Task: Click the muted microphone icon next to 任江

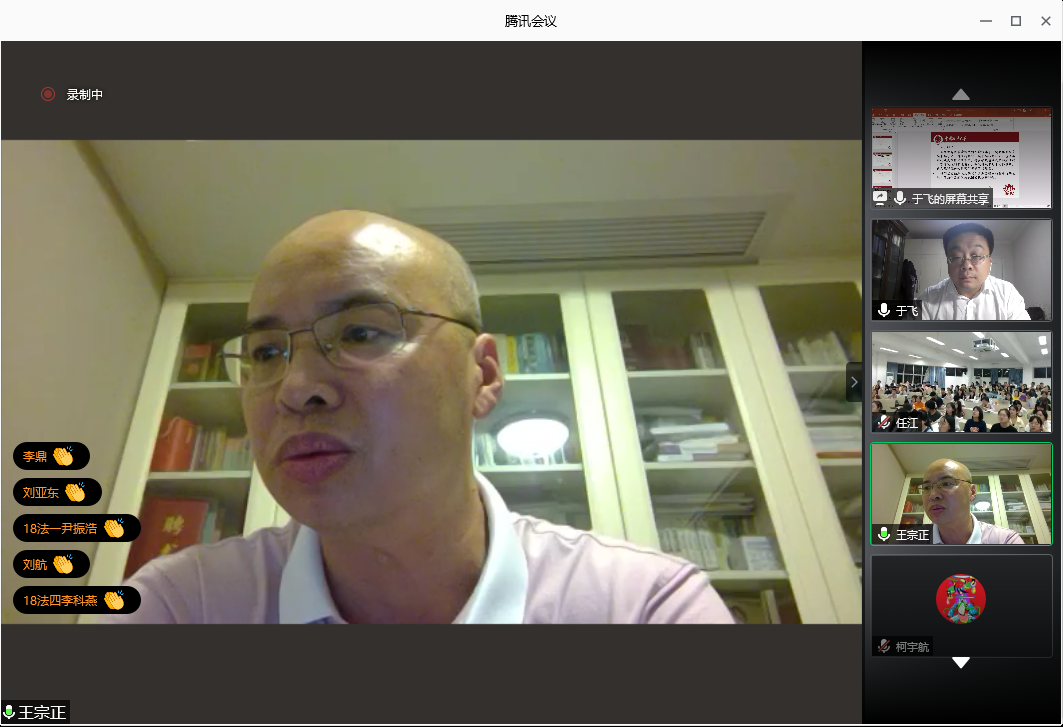Action: [x=884, y=423]
